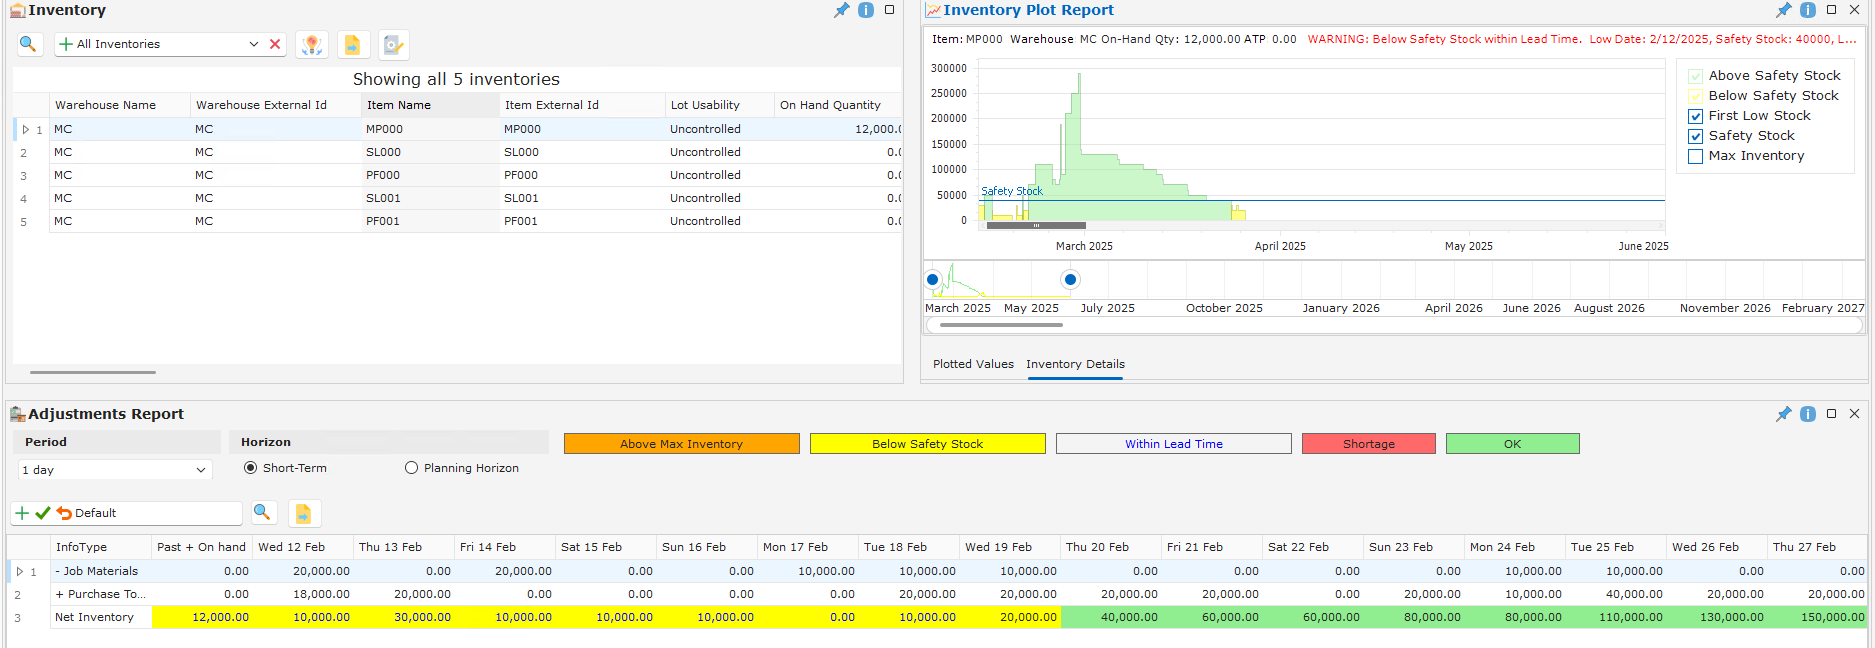The height and width of the screenshot is (648, 1875).
Task: Enable the Max Inventory checkbox
Action: [1696, 156]
